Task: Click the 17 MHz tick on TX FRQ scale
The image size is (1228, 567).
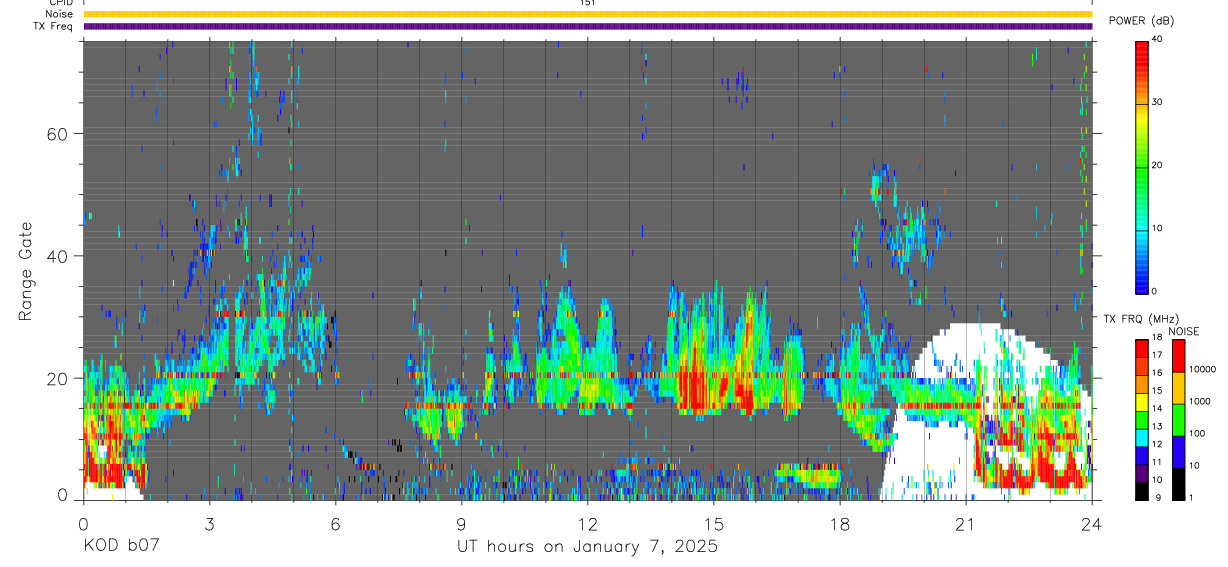Action: point(1158,355)
